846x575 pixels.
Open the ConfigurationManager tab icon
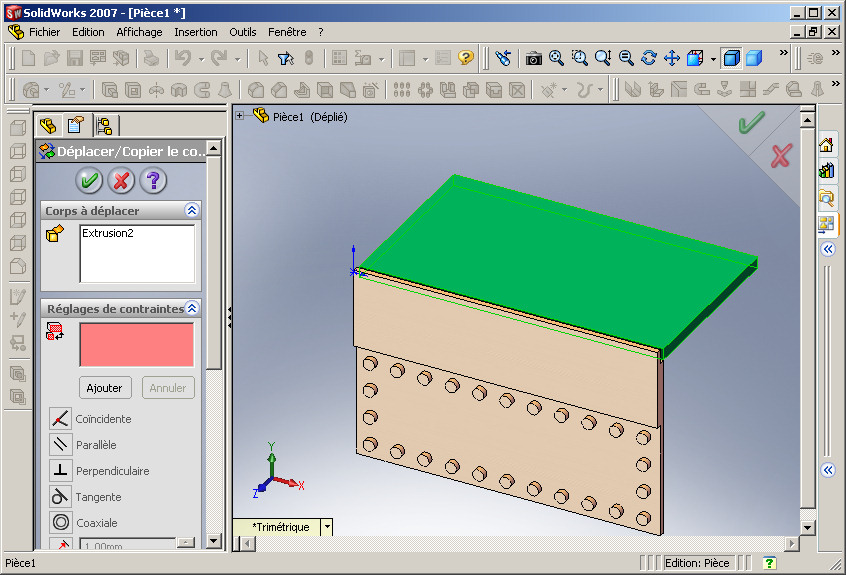[104, 126]
